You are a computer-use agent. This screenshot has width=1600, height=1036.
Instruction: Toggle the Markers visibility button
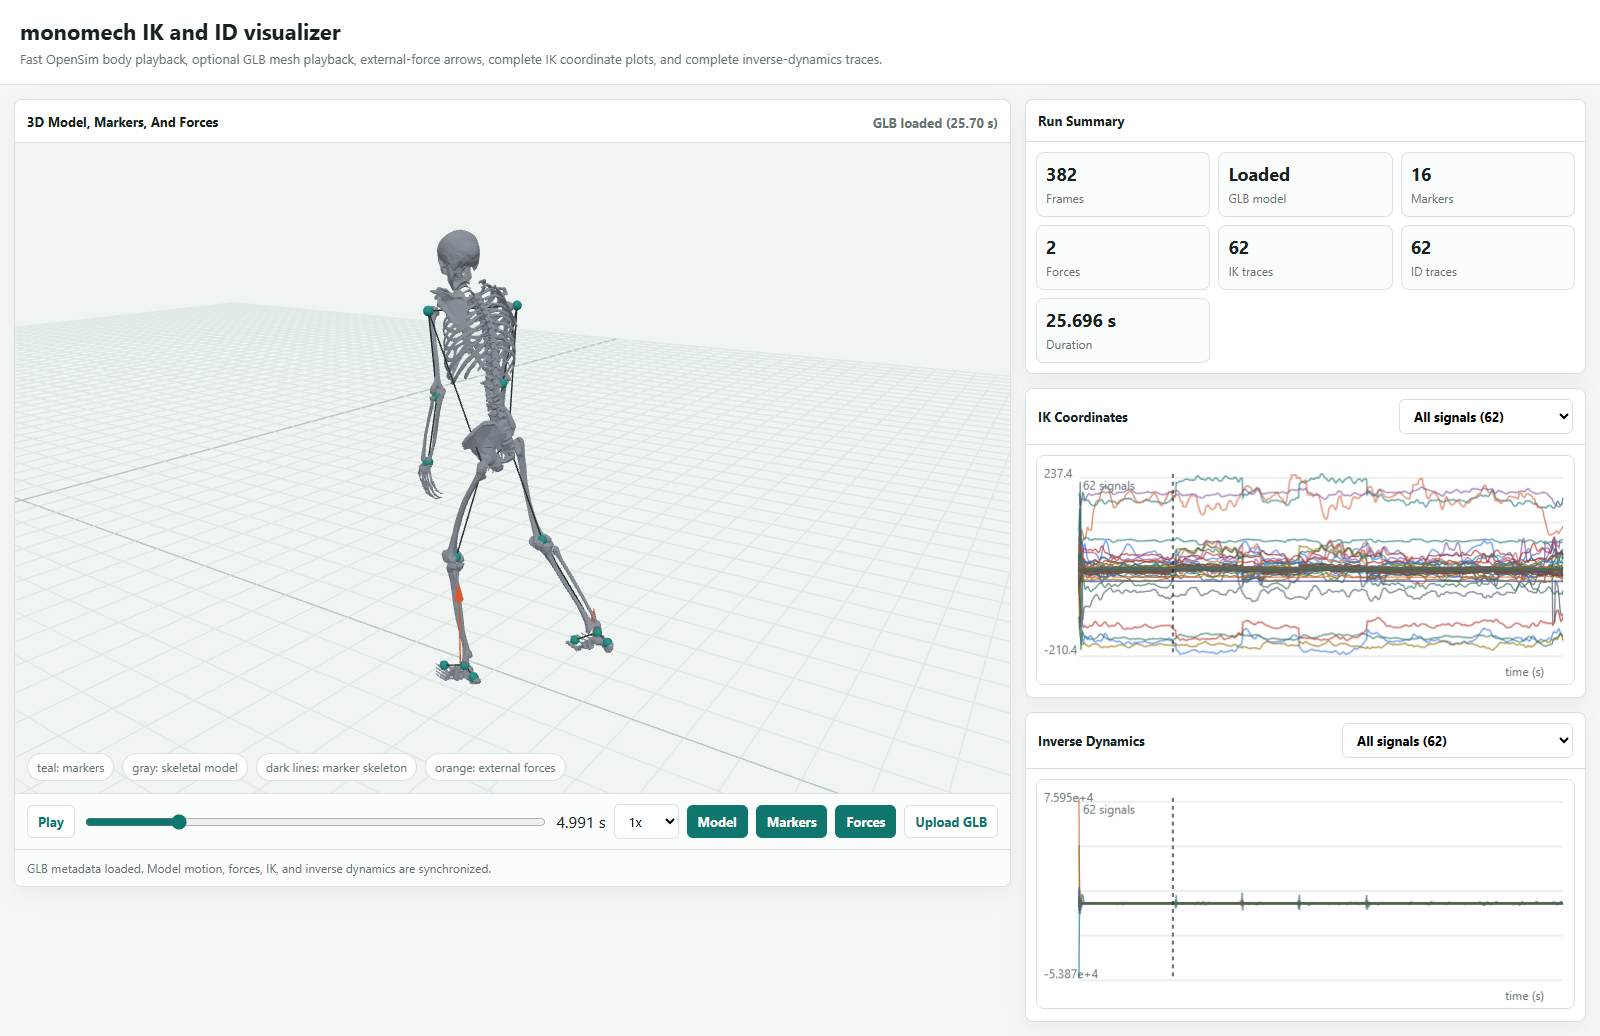(x=791, y=822)
